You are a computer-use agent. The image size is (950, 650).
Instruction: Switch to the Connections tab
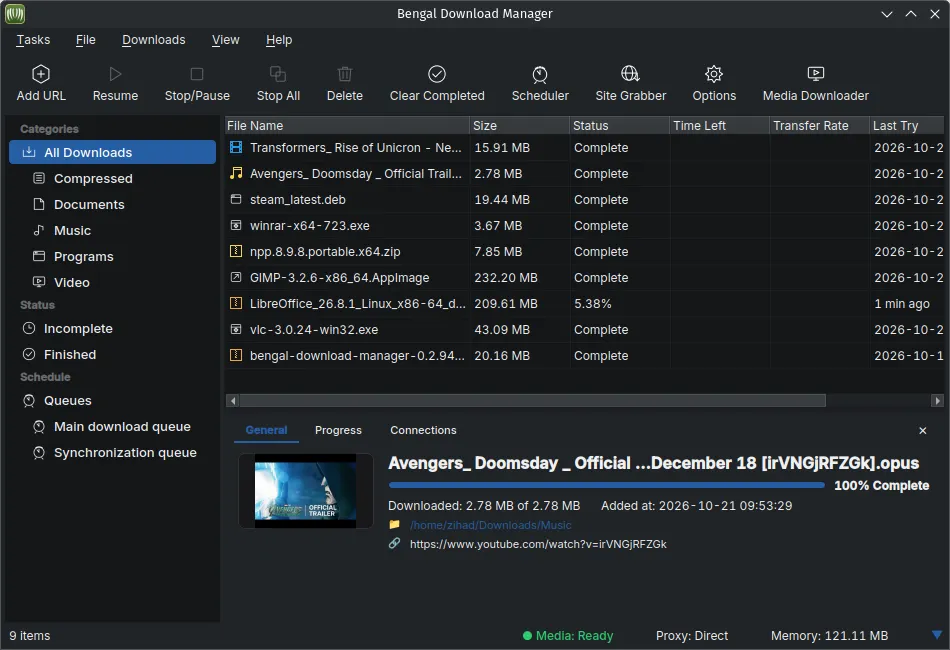423,430
